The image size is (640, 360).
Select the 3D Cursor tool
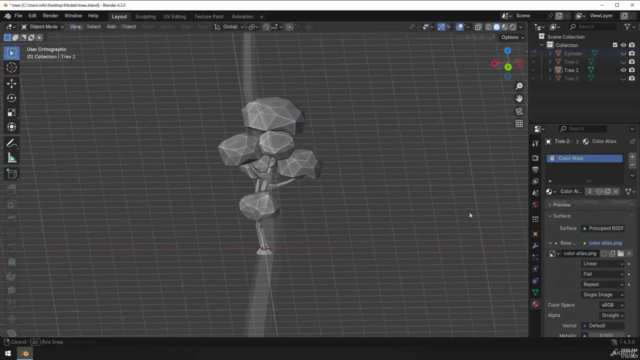(x=11, y=68)
